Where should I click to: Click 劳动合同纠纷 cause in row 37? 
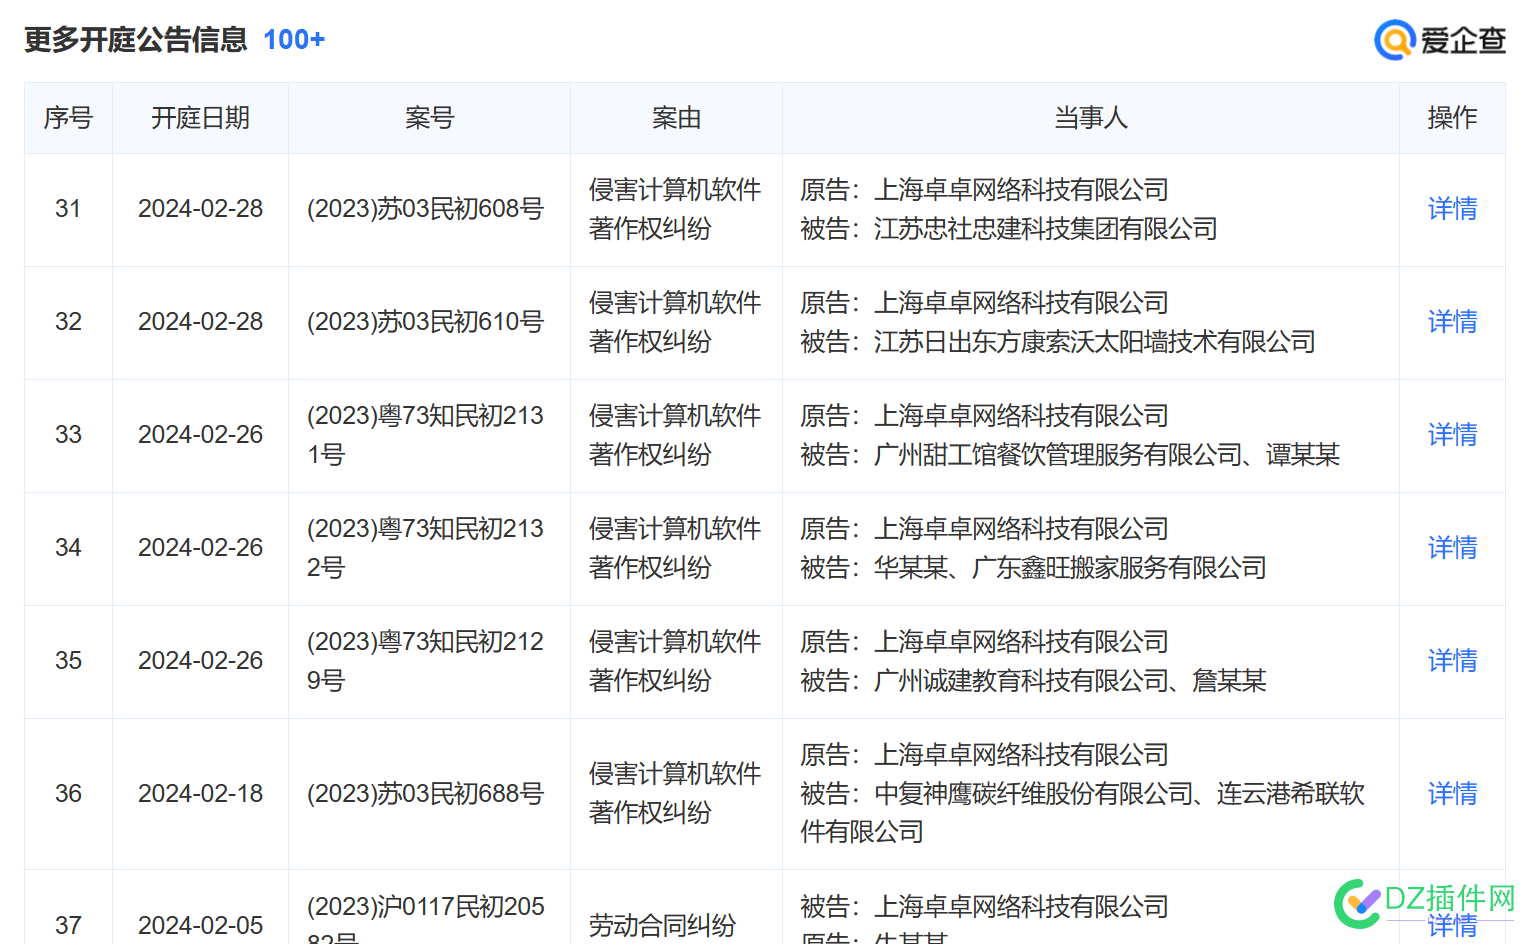[662, 926]
